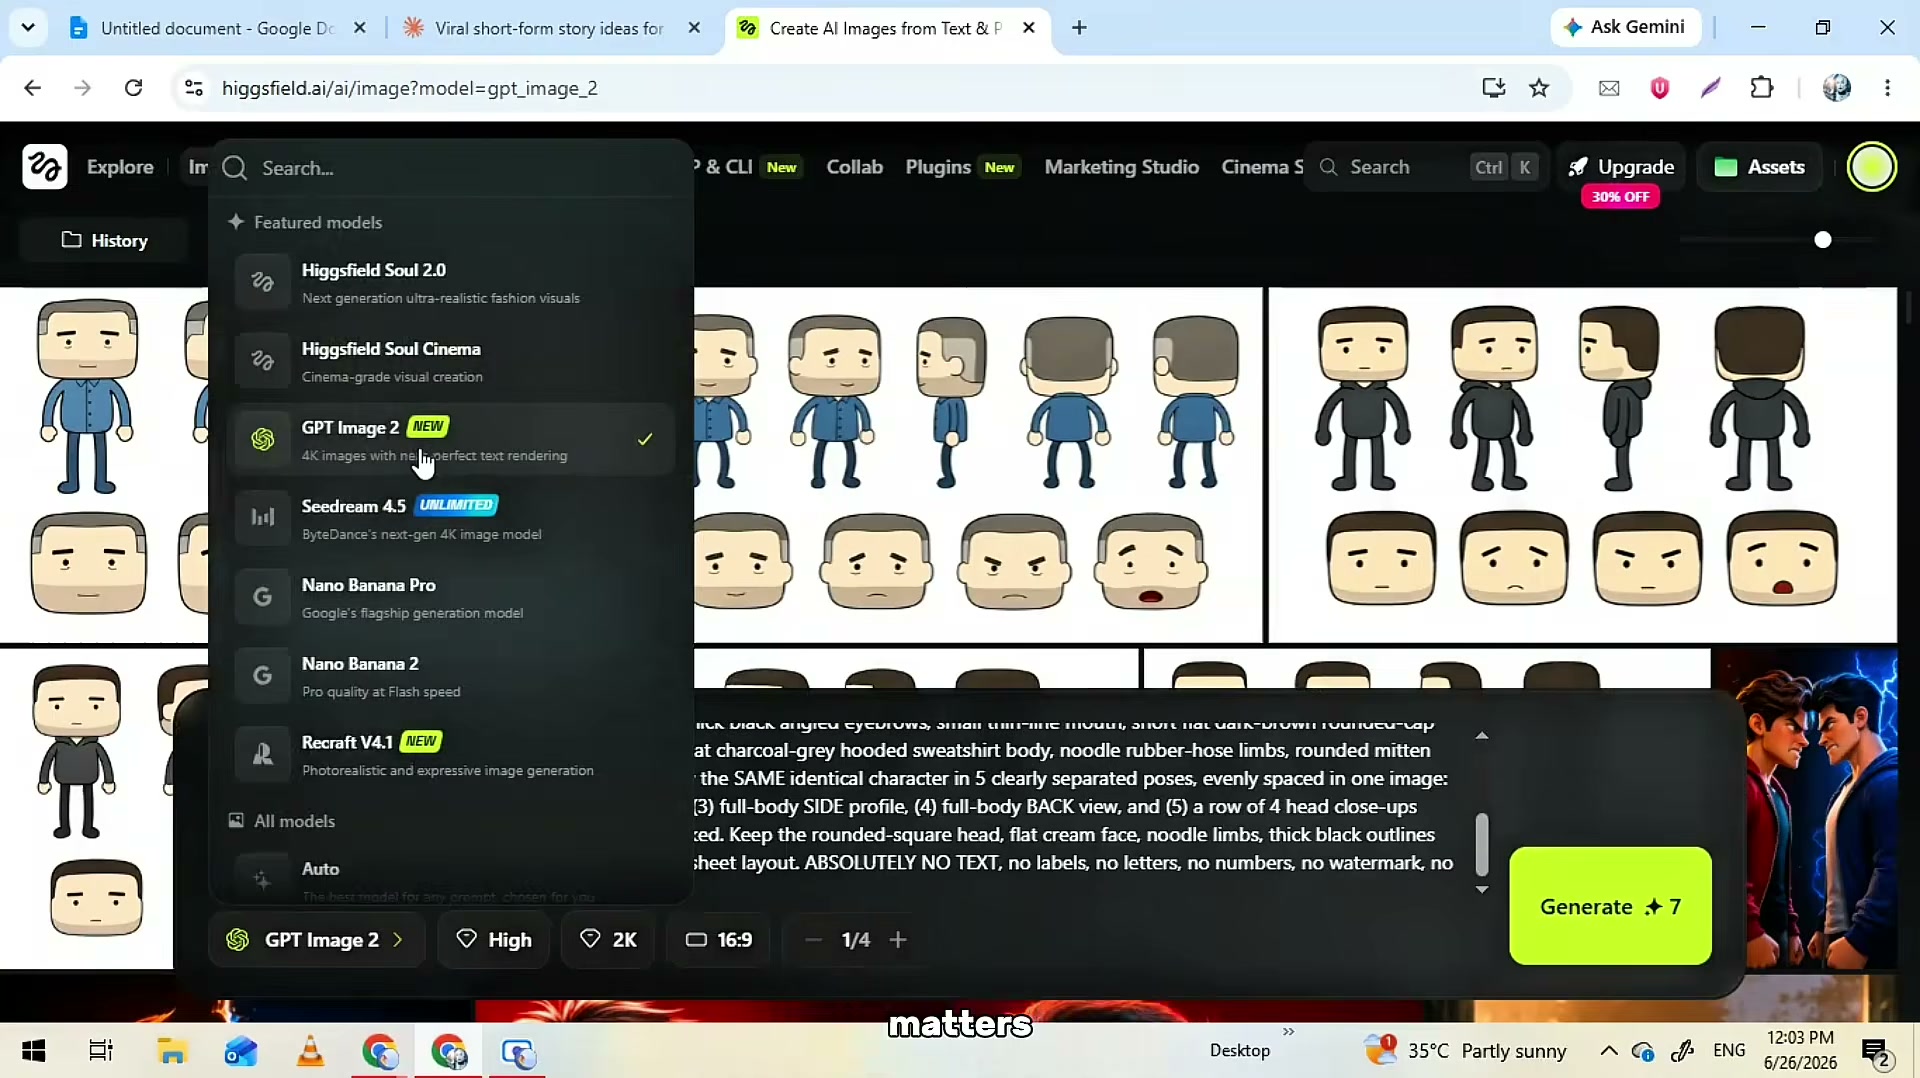1920x1078 pixels.
Task: Click the user profile avatar
Action: (x=1872, y=167)
